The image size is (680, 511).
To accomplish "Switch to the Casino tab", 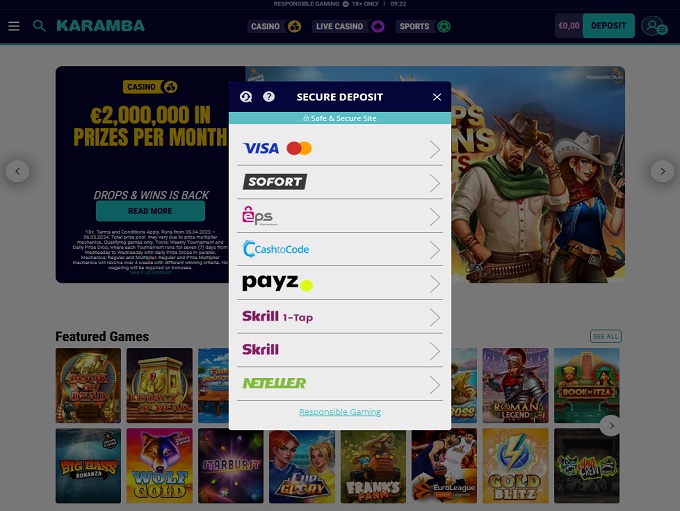I will click(x=275, y=26).
